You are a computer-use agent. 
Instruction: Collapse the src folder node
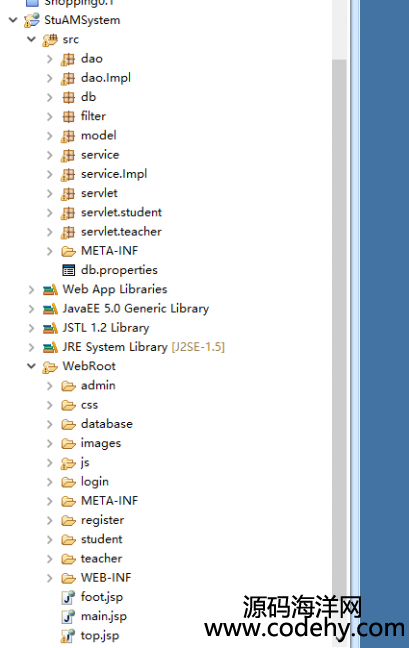pos(31,39)
